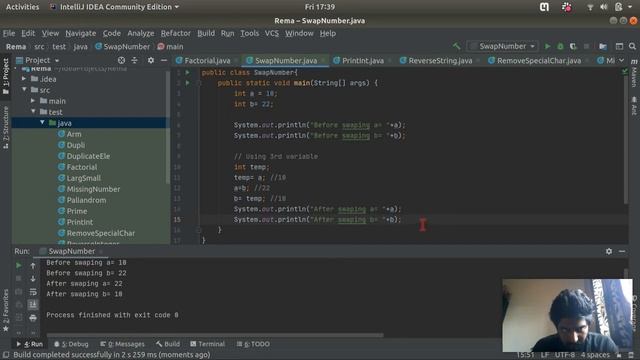The height and width of the screenshot is (360, 640).
Task: Open Terminal tool window button
Action: click(207, 344)
